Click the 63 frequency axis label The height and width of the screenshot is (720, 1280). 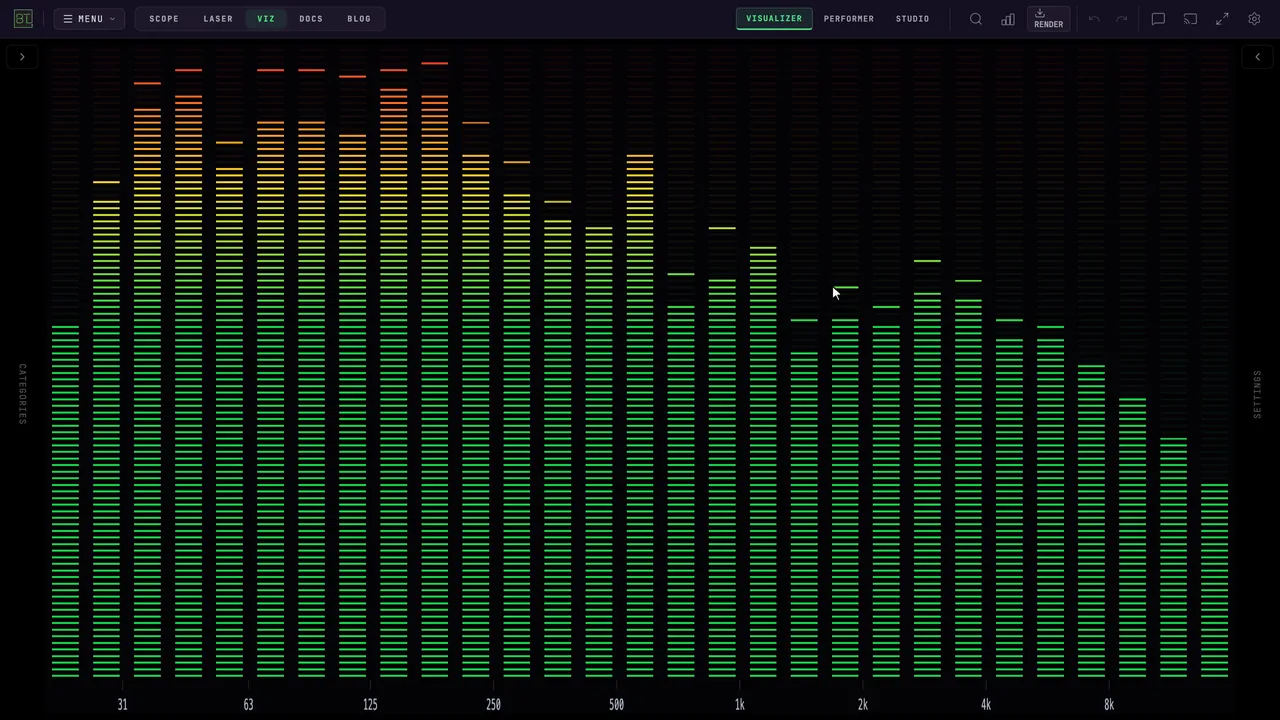point(248,705)
